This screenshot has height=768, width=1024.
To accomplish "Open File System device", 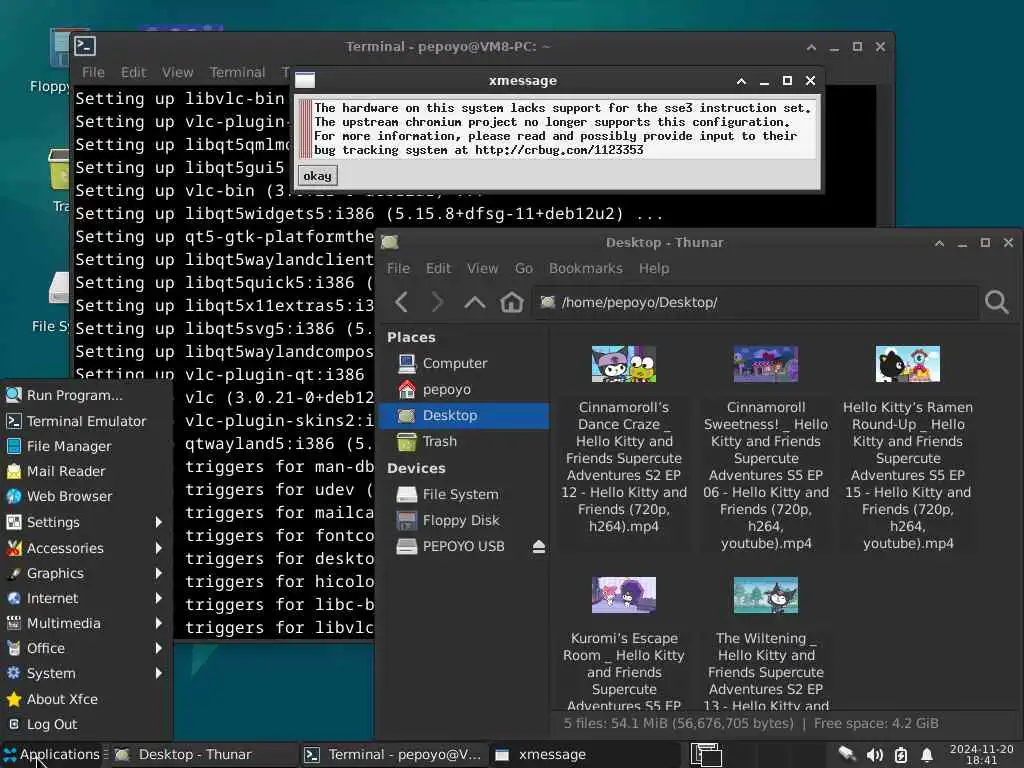I will click(460, 494).
